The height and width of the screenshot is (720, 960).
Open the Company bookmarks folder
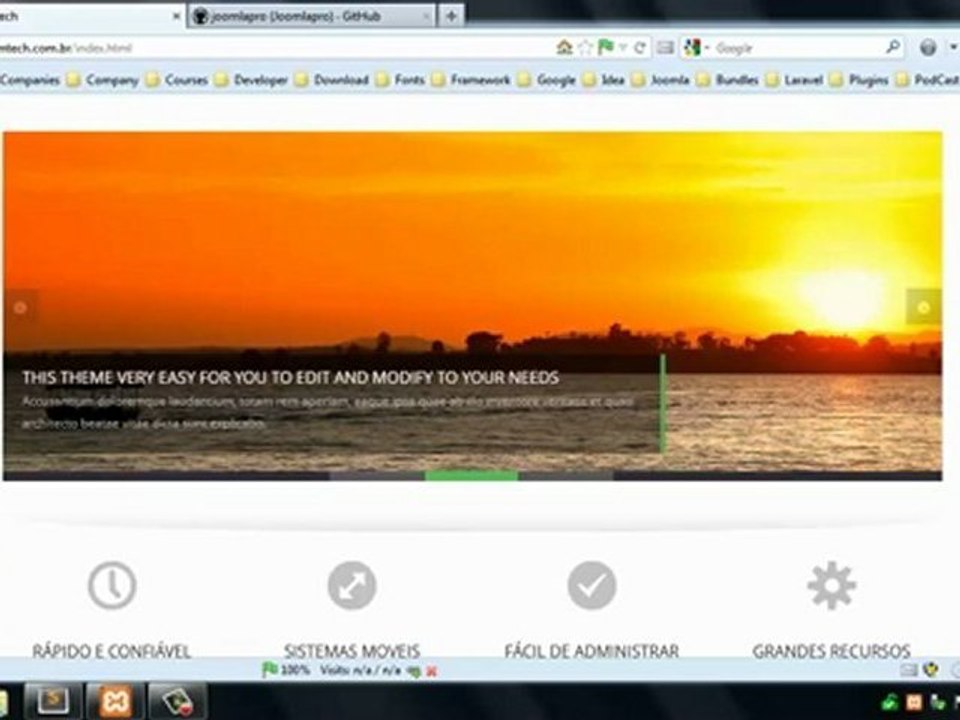[x=103, y=80]
